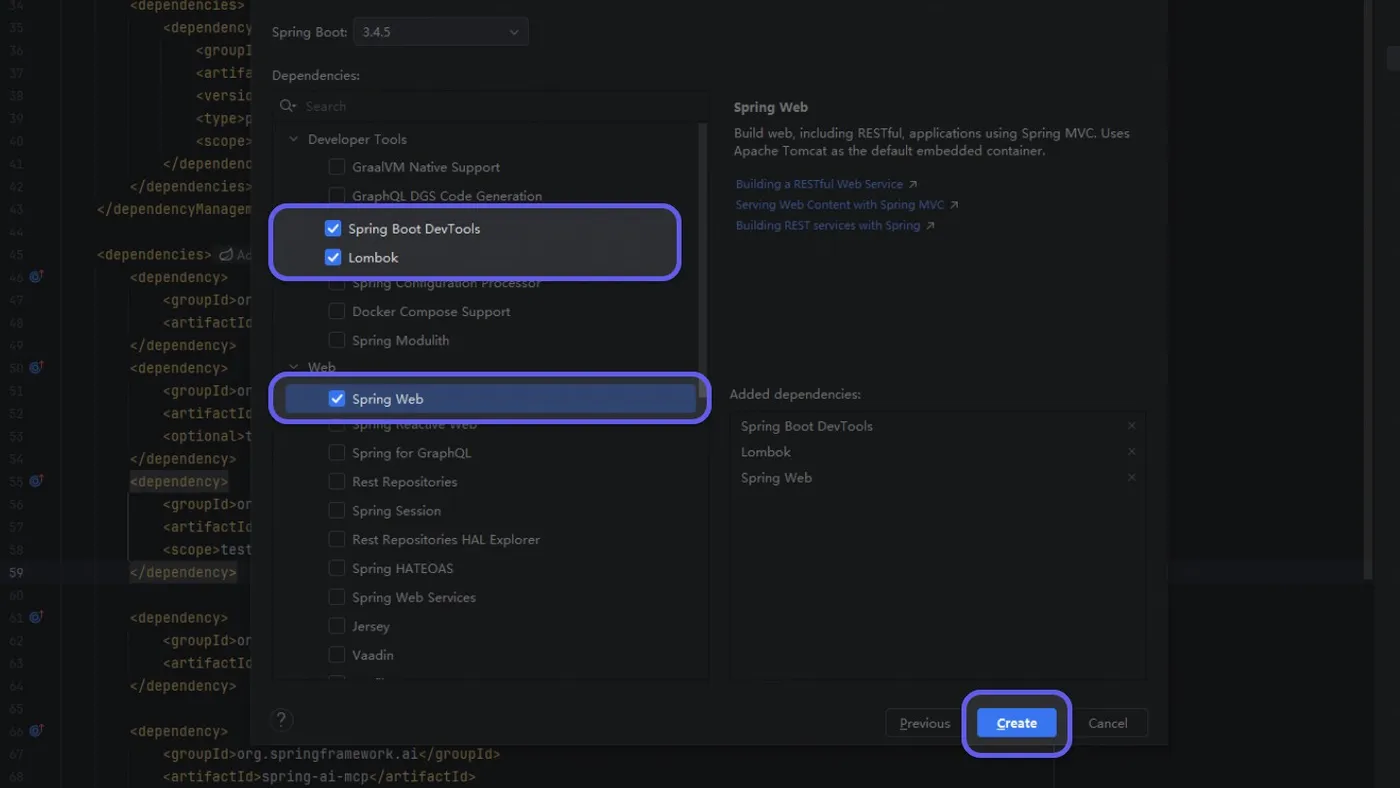Enable Spring for GraphQL checkbox
Viewport: 1400px width, 788px height.
coord(337,453)
